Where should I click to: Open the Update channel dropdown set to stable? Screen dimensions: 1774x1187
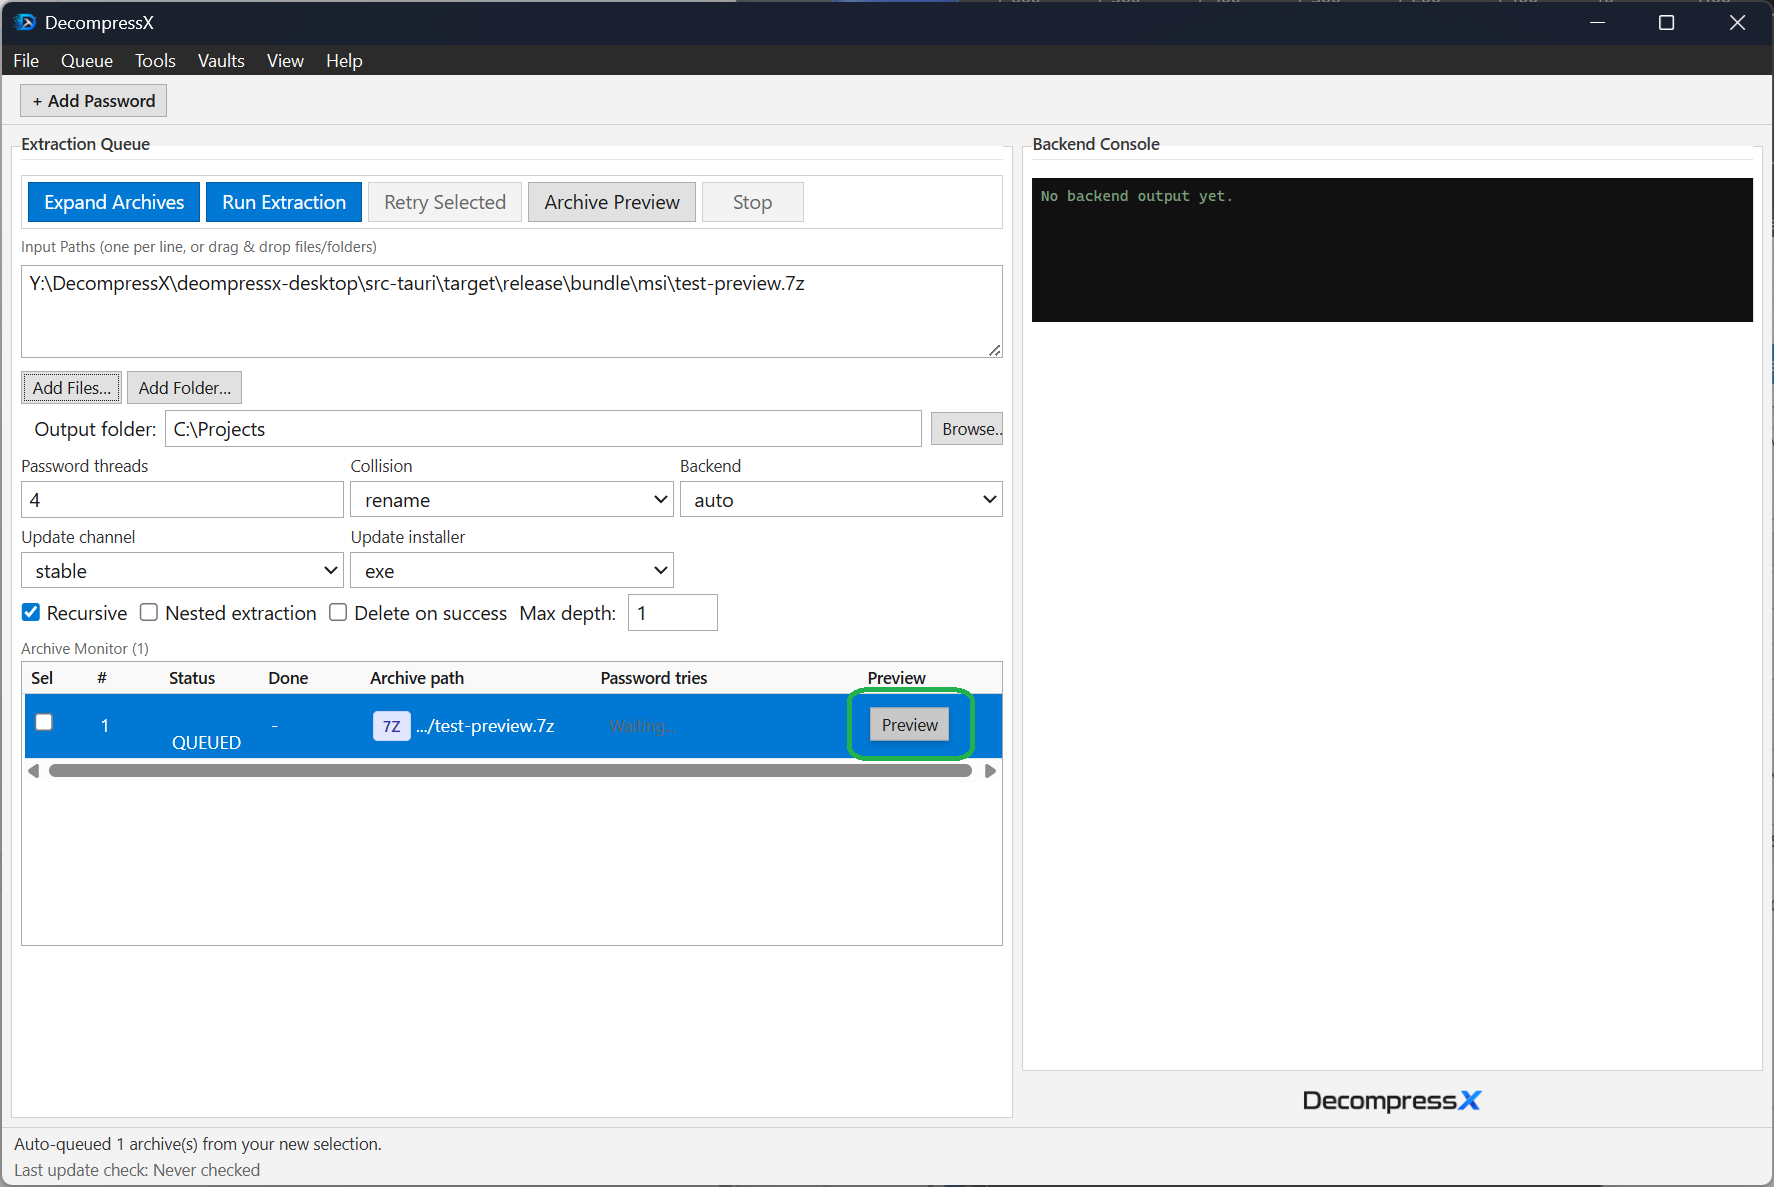pyautogui.click(x=183, y=570)
